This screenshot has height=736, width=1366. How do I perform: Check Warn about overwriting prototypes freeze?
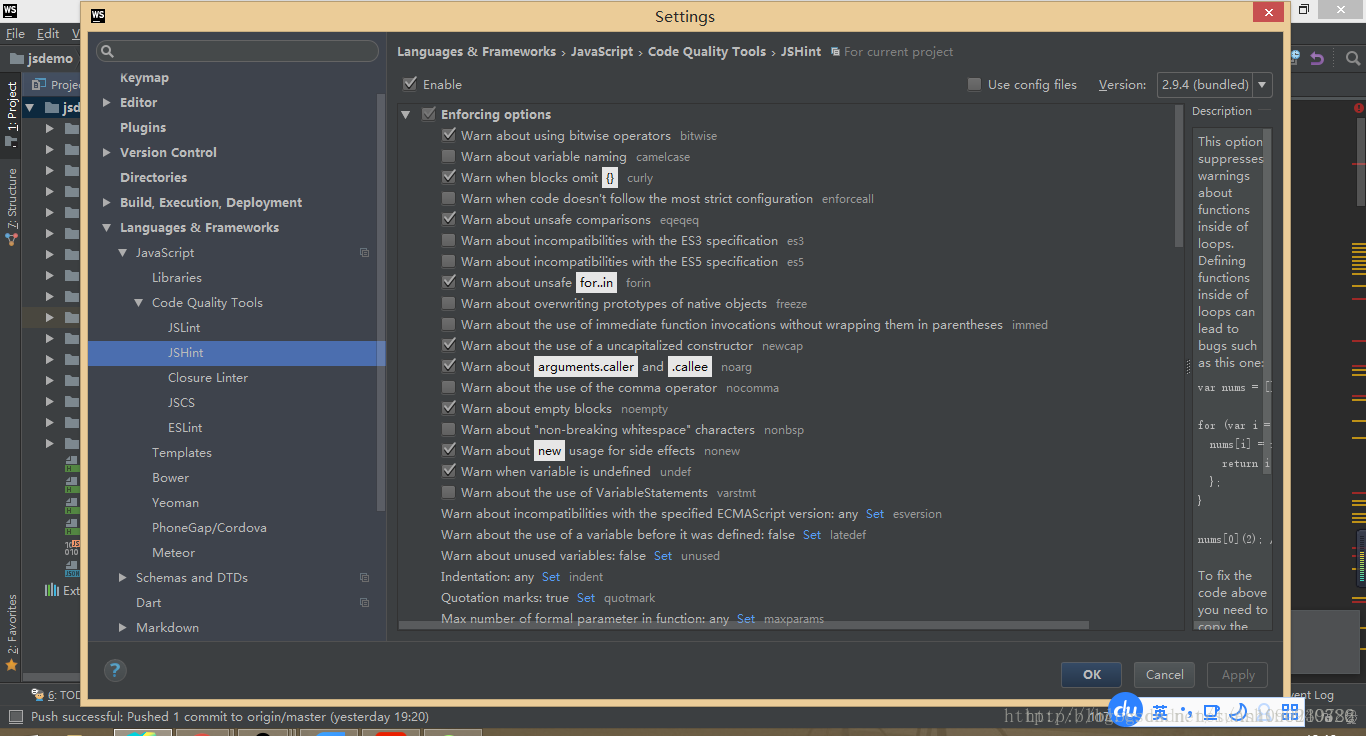point(449,303)
